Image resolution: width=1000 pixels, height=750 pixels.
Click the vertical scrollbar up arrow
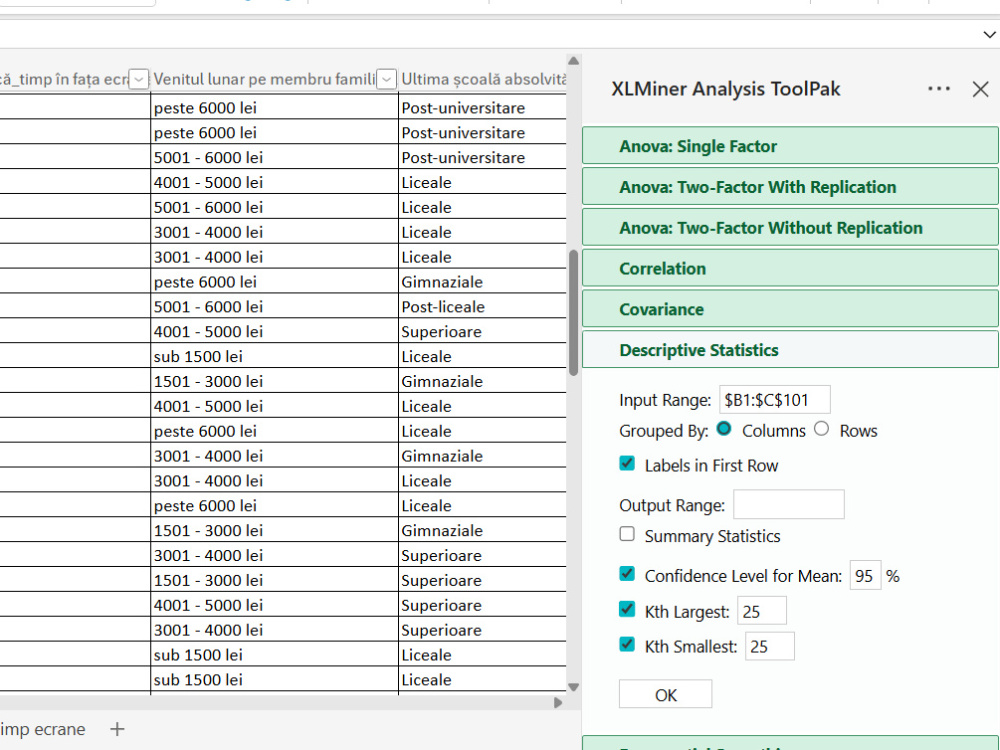click(x=573, y=61)
